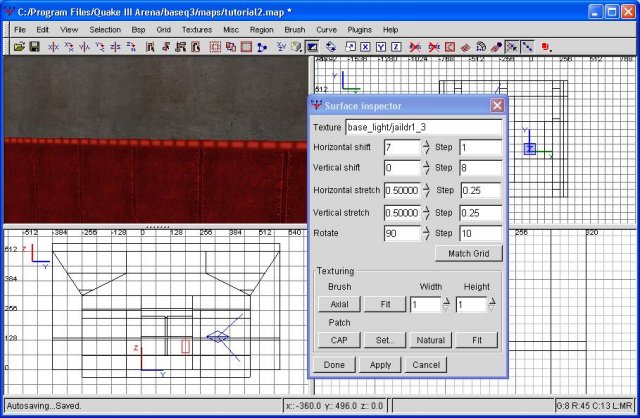The height and width of the screenshot is (418, 640).
Task: Click the Vertical shift Step field showing 8
Action: pyautogui.click(x=481, y=168)
